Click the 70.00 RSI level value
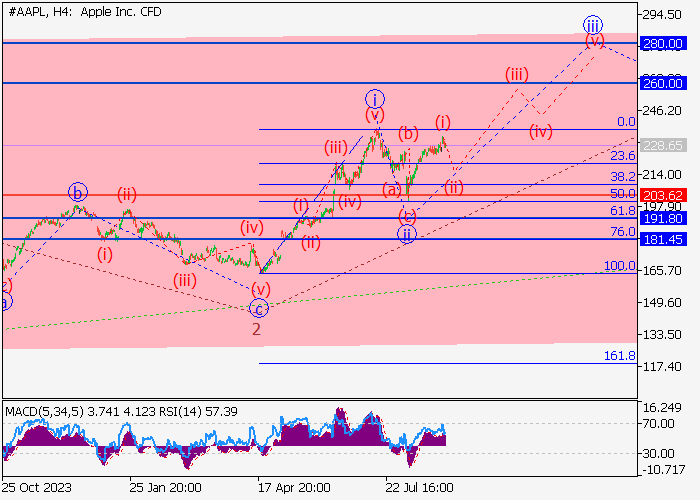This screenshot has width=700, height=500. (658, 424)
